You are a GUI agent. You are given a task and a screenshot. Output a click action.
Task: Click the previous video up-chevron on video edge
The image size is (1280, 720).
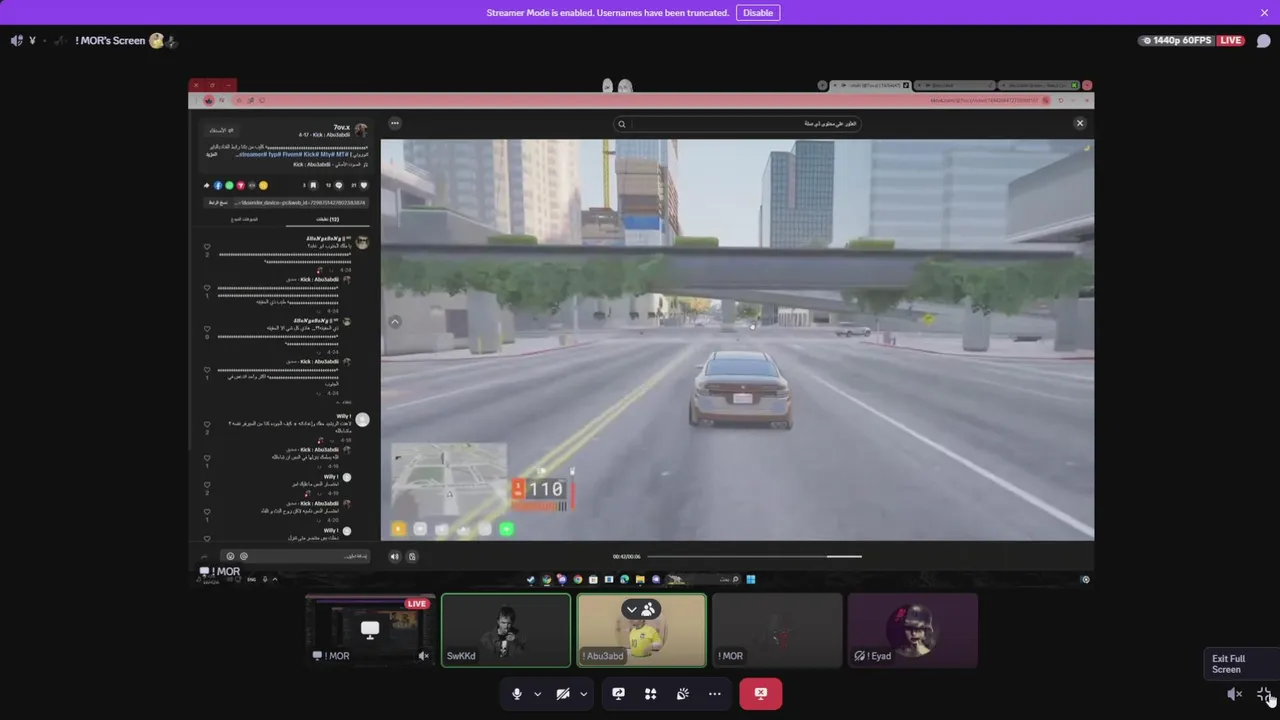395,322
